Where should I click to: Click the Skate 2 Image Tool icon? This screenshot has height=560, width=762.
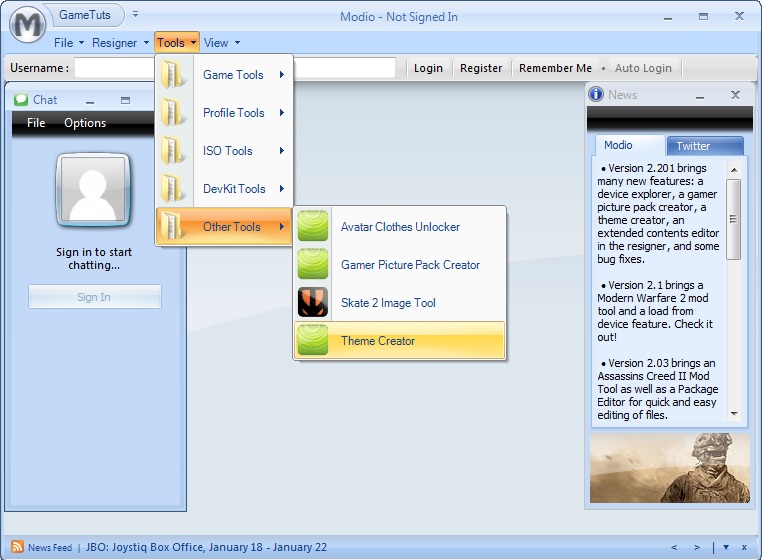[312, 302]
